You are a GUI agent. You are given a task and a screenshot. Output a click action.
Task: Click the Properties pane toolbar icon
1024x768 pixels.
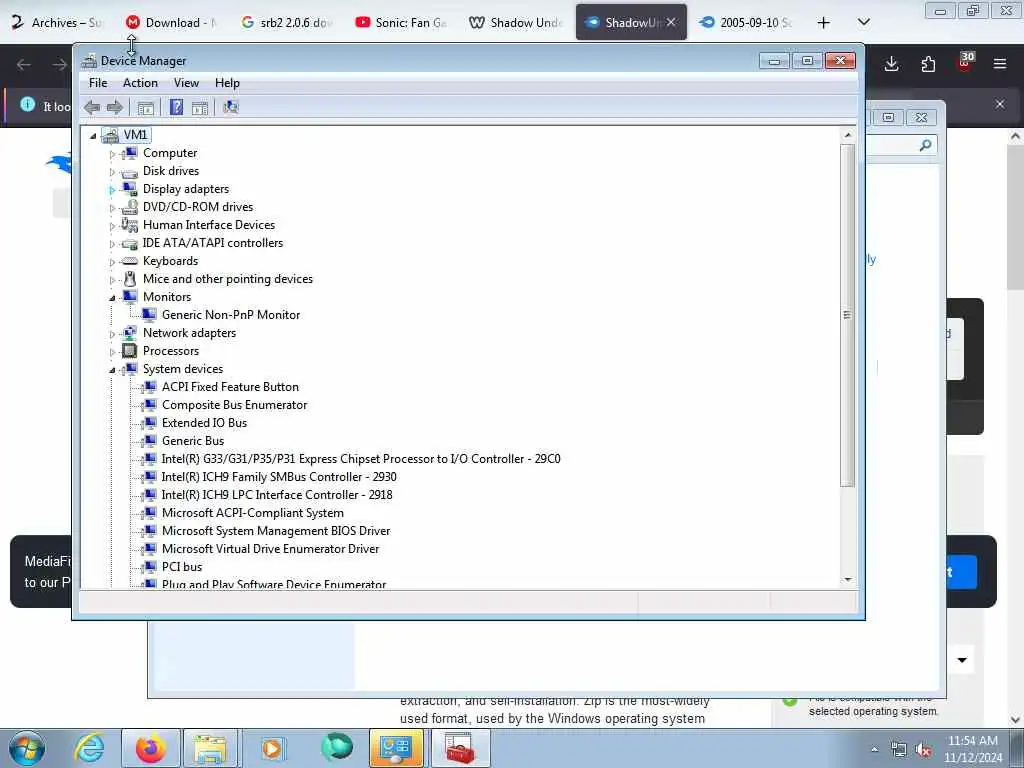pos(200,108)
